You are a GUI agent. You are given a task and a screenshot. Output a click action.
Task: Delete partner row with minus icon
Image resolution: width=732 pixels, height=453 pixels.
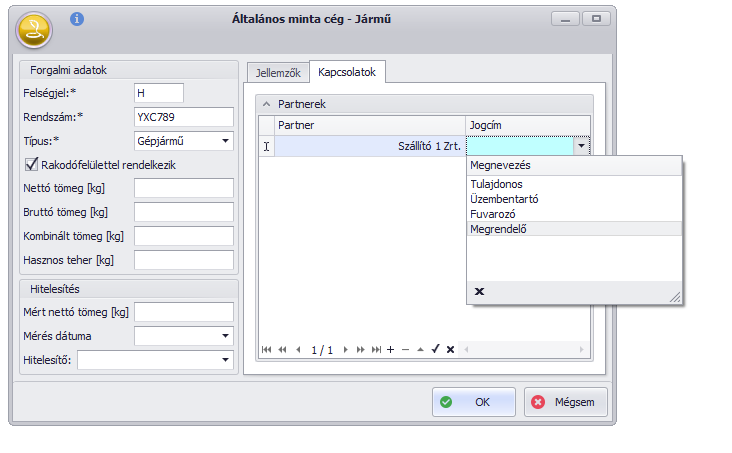coord(405,349)
